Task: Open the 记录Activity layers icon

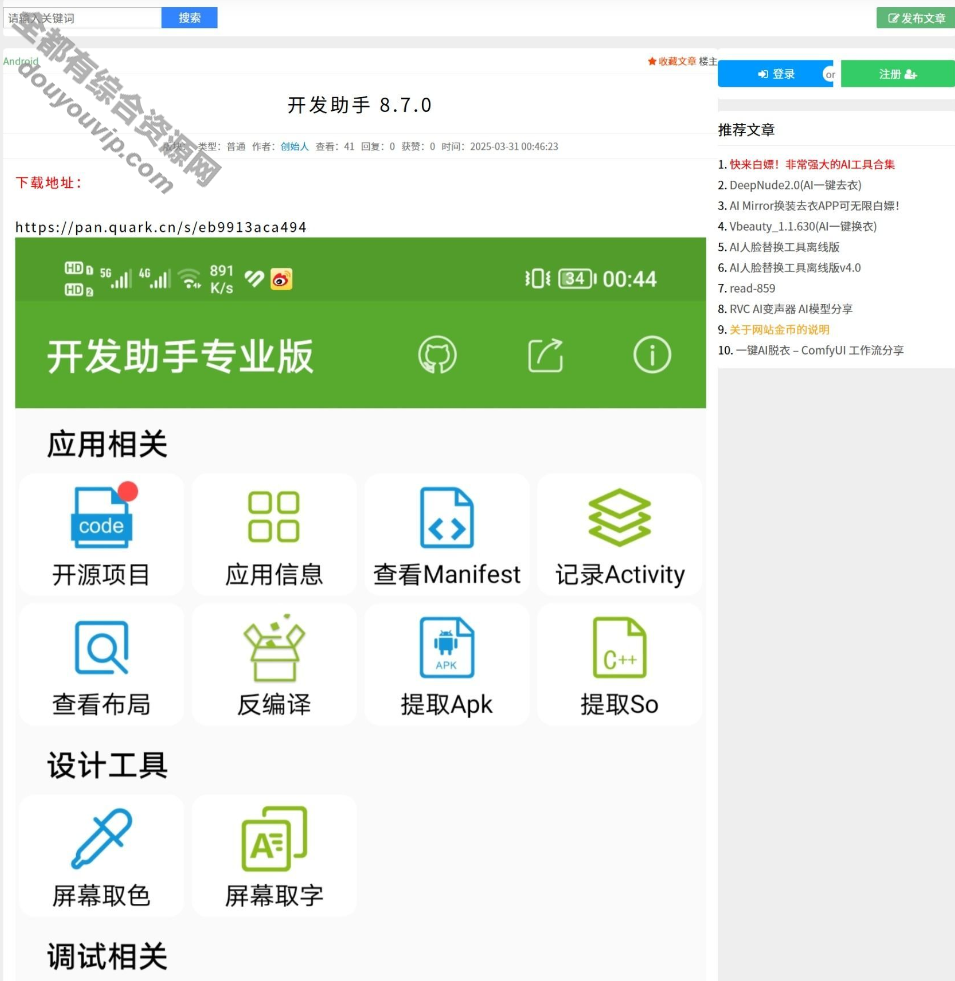Action: [620, 517]
